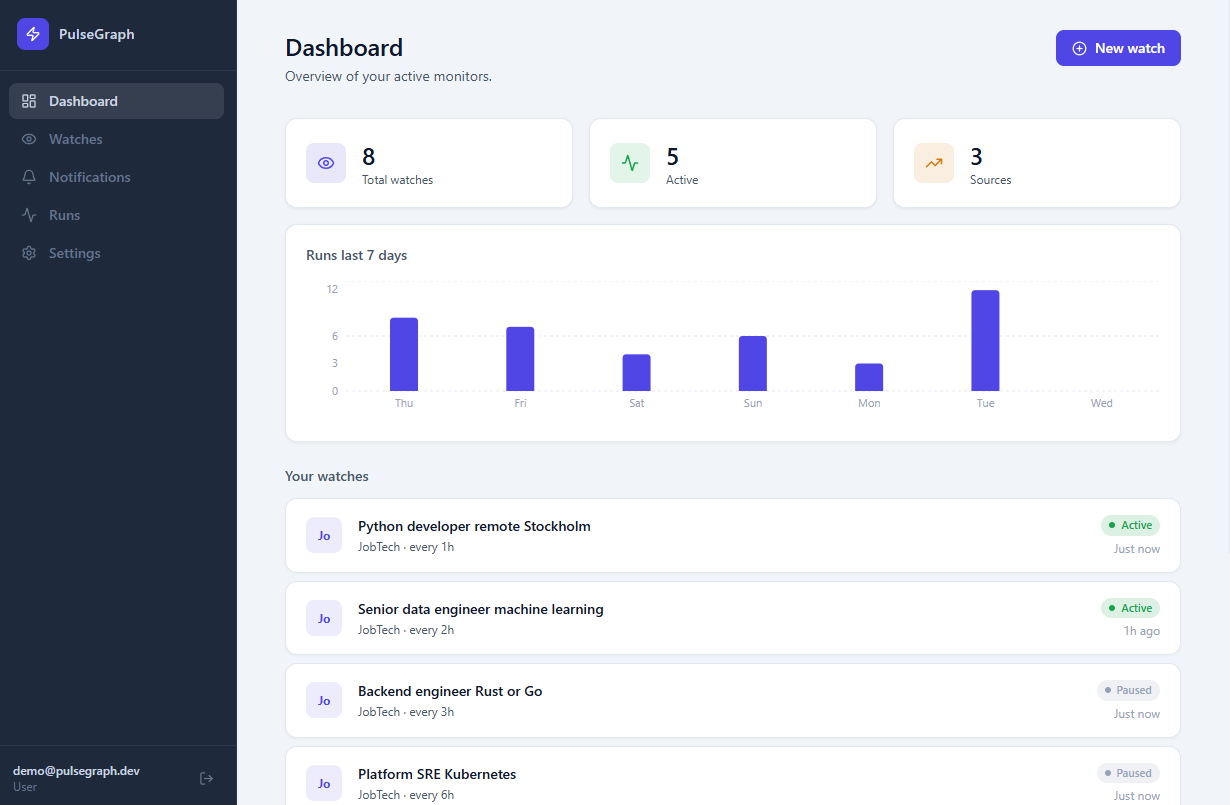Open the Python developer remote Stockholm watch
The height and width of the screenshot is (805, 1230).
click(x=733, y=535)
